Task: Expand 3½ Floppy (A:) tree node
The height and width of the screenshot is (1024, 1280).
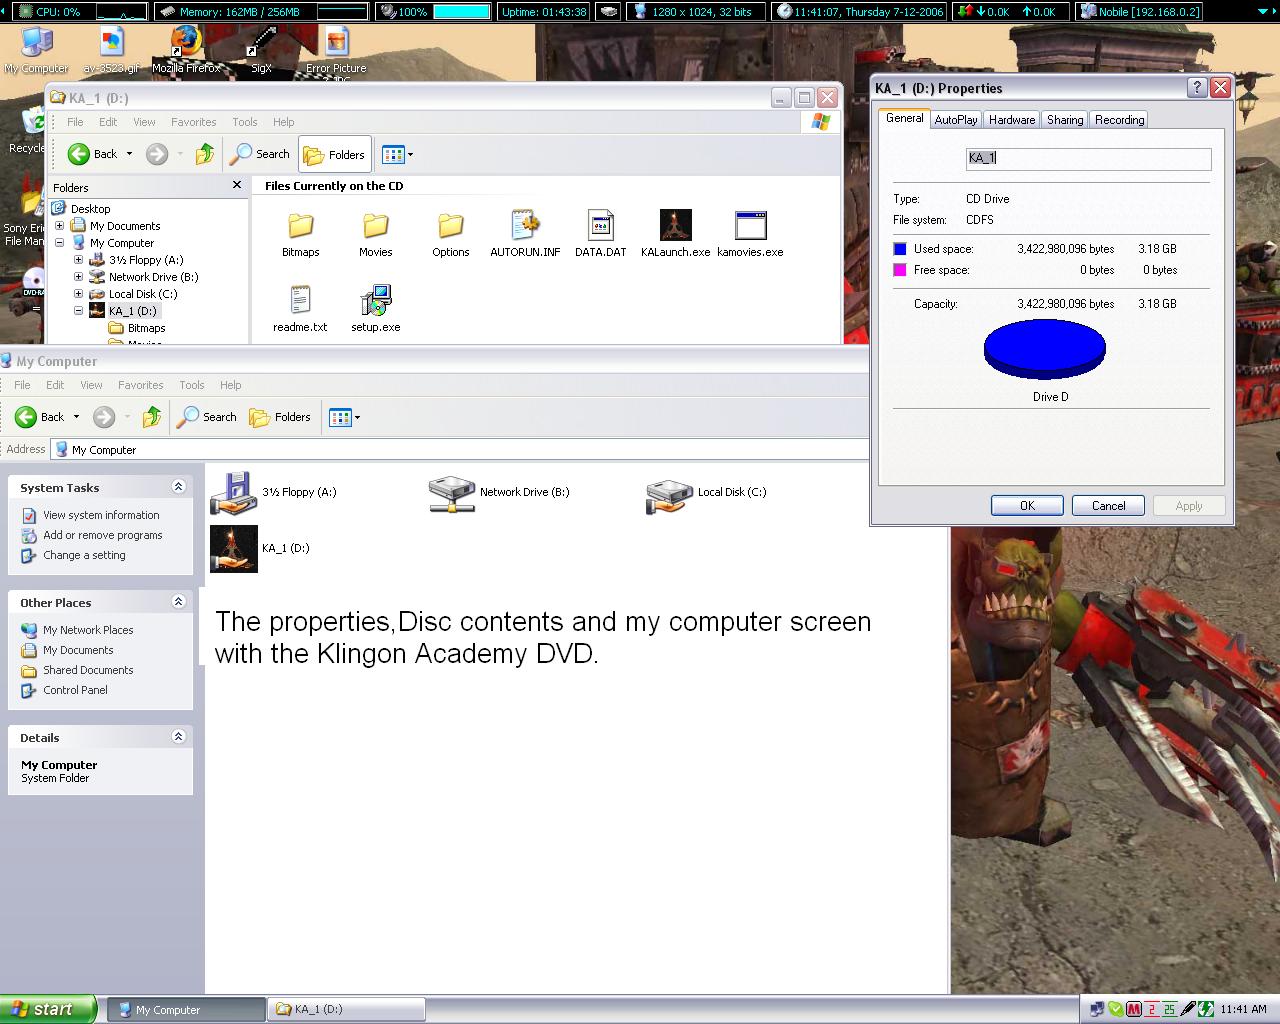Action: (x=79, y=260)
